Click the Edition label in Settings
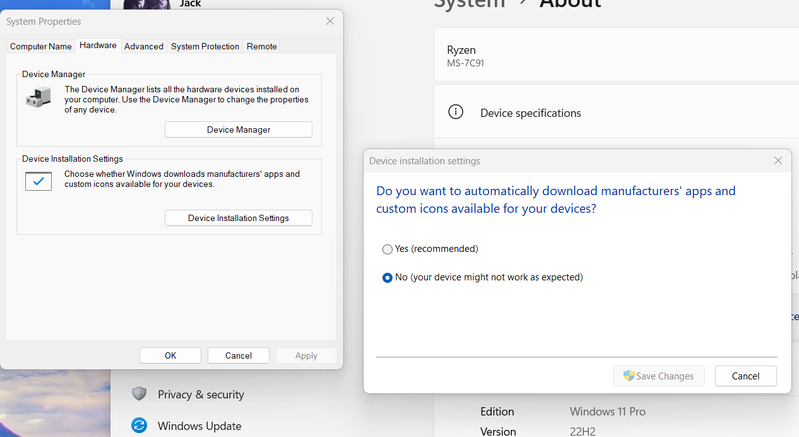The width and height of the screenshot is (799, 437). [497, 411]
